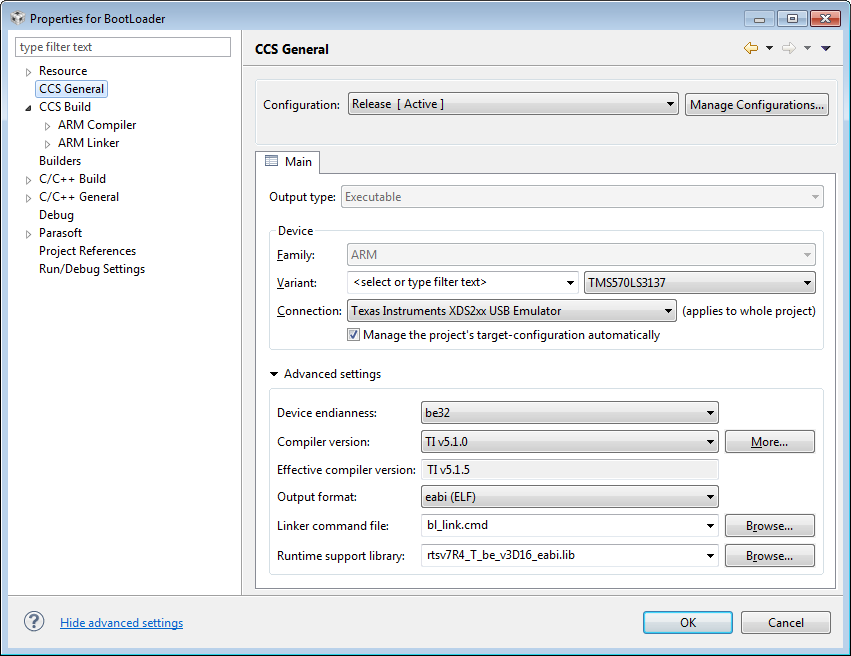Open the Runtime support library dropdown

(x=569, y=555)
